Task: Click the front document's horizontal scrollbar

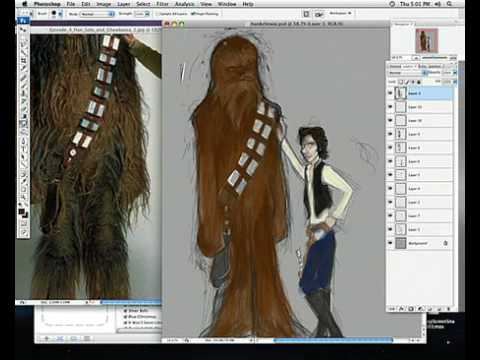Action: click(333, 340)
